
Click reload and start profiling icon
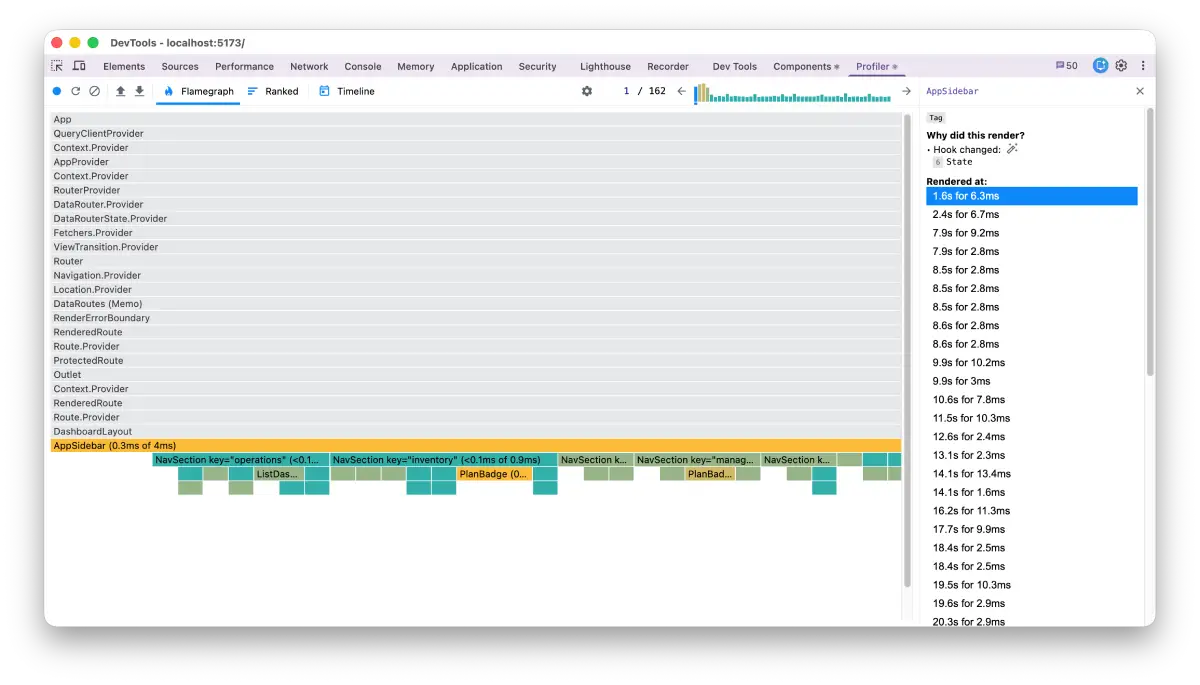click(x=75, y=91)
